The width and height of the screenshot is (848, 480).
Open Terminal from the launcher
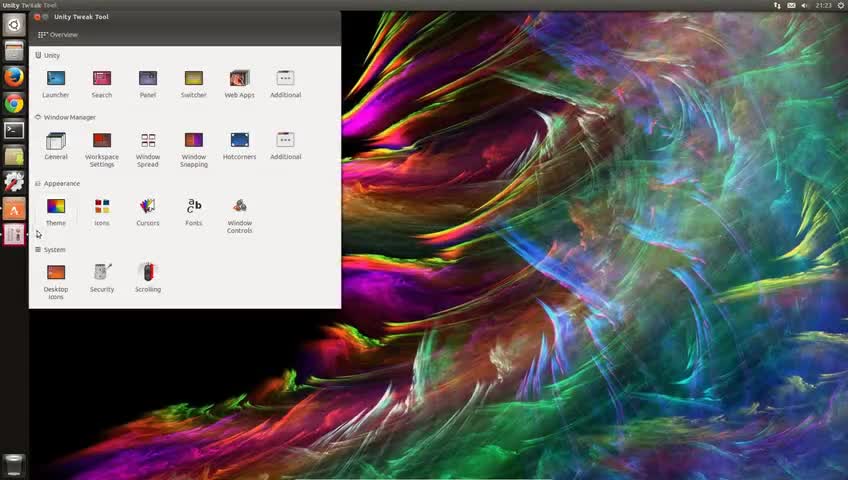[14, 130]
